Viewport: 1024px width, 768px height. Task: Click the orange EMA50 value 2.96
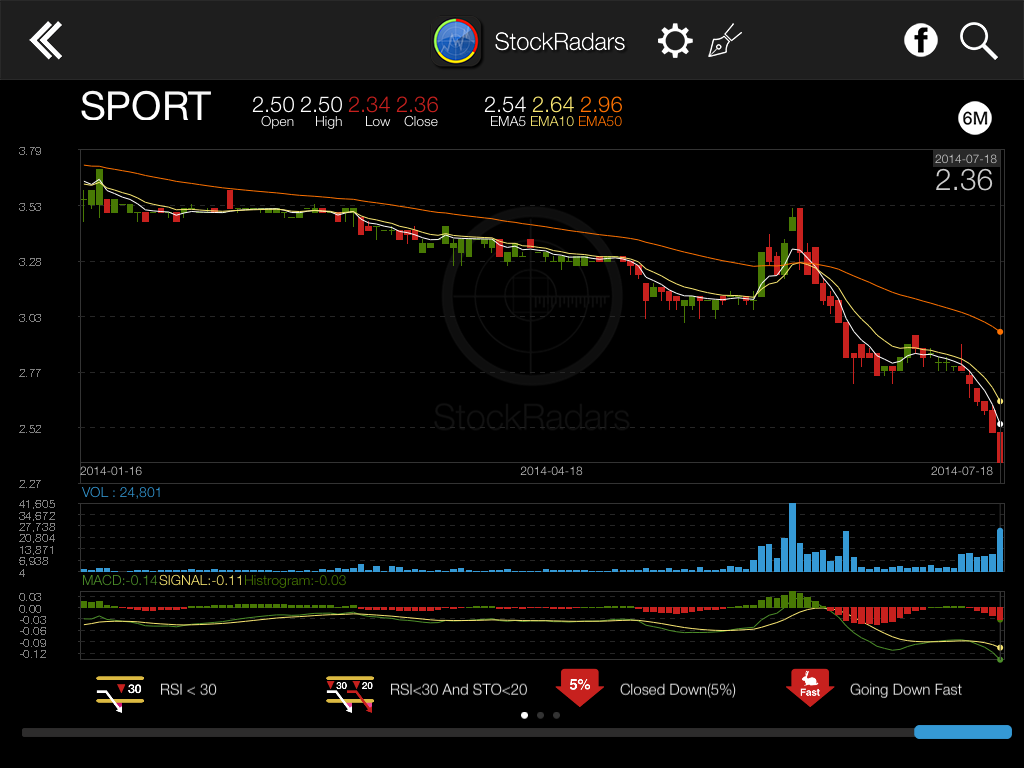coord(601,104)
